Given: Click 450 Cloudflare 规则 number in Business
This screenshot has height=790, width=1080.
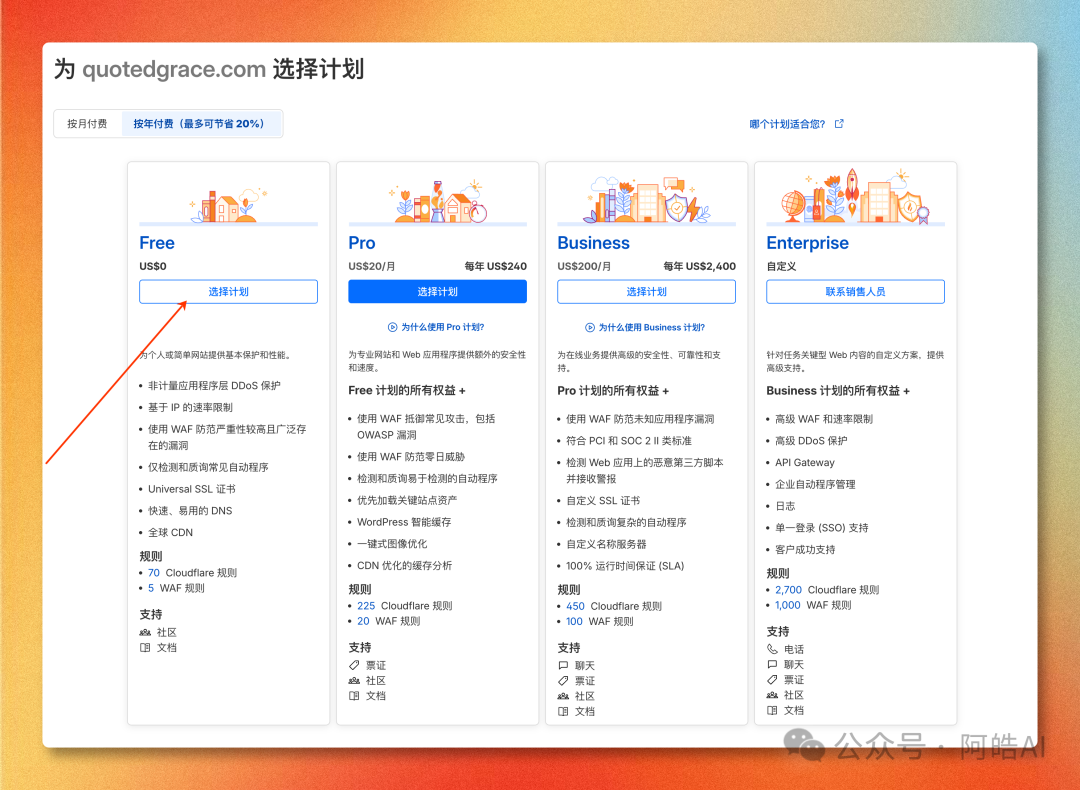Looking at the screenshot, I should pos(575,606).
